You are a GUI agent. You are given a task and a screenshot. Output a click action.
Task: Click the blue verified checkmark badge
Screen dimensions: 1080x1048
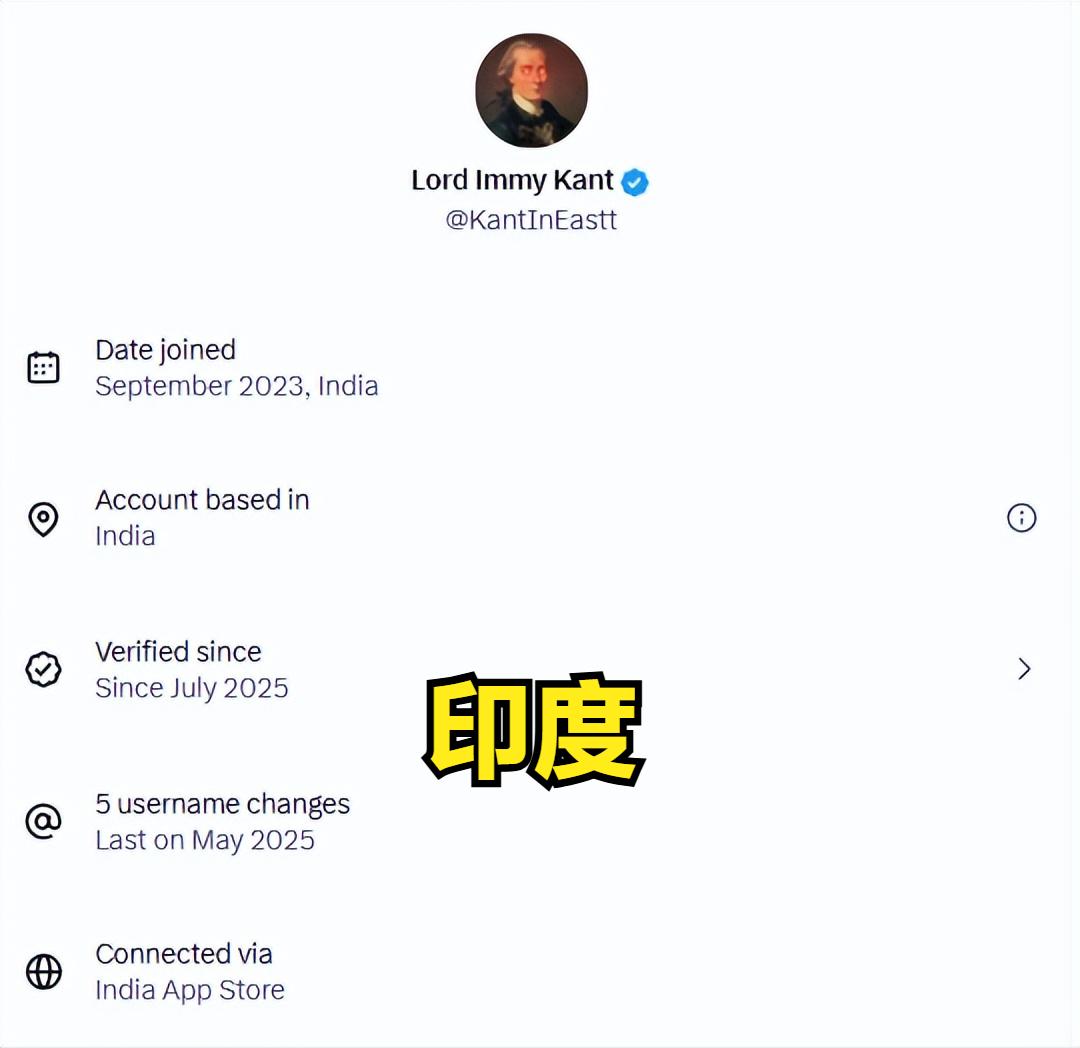click(634, 182)
